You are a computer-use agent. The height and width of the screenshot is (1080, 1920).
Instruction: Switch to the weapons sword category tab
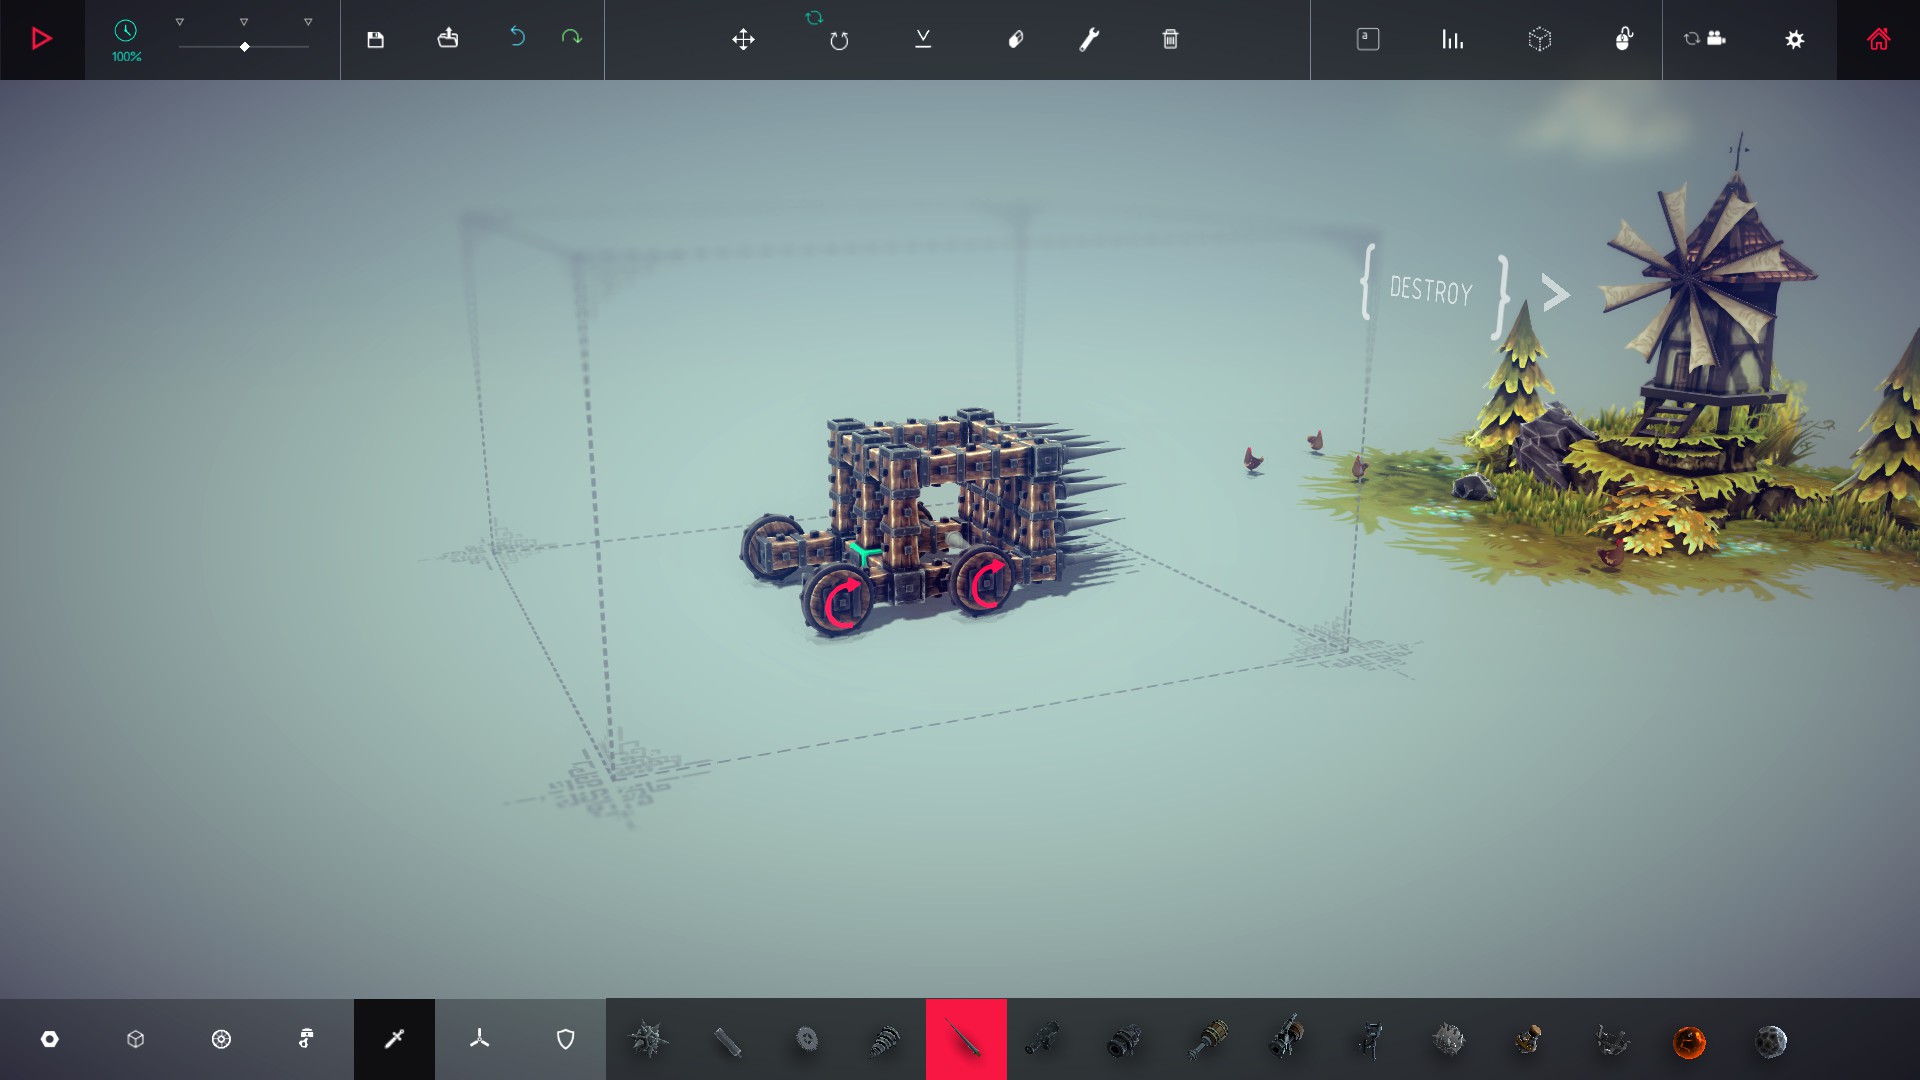394,1039
